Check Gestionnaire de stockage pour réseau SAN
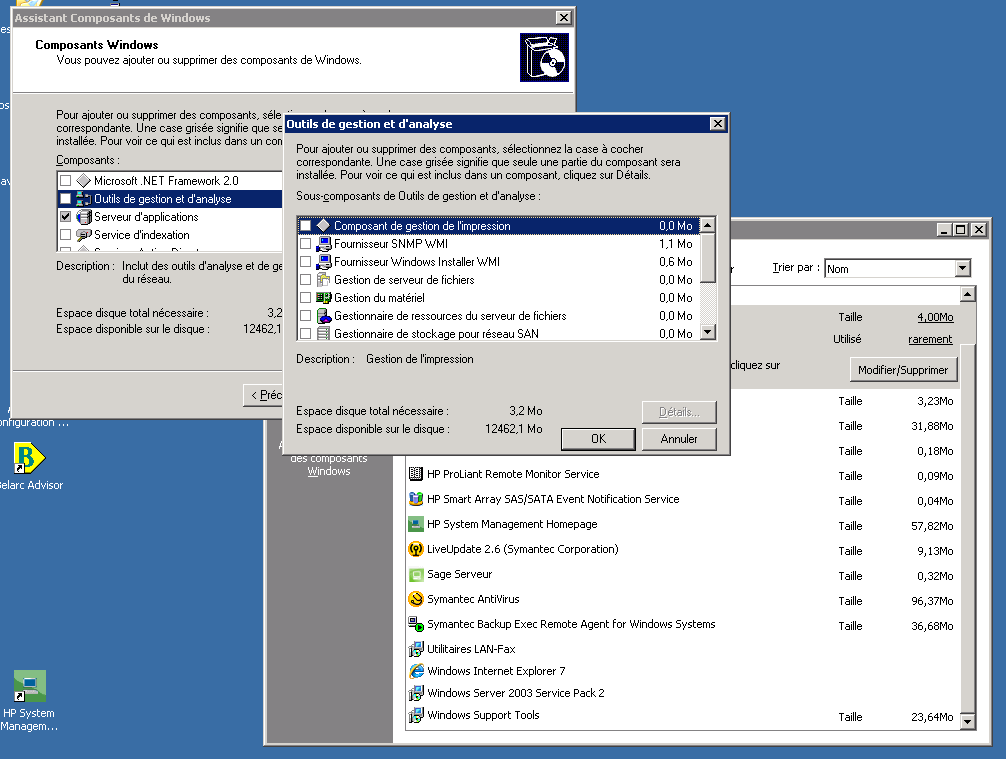 [x=306, y=334]
